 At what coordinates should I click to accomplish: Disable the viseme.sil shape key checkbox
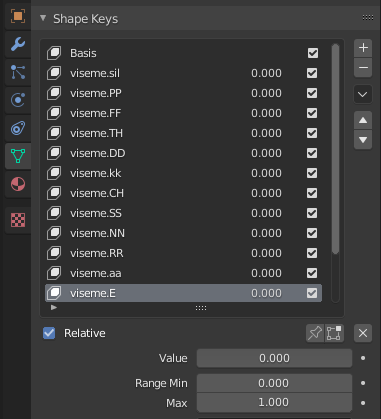pyautogui.click(x=312, y=73)
